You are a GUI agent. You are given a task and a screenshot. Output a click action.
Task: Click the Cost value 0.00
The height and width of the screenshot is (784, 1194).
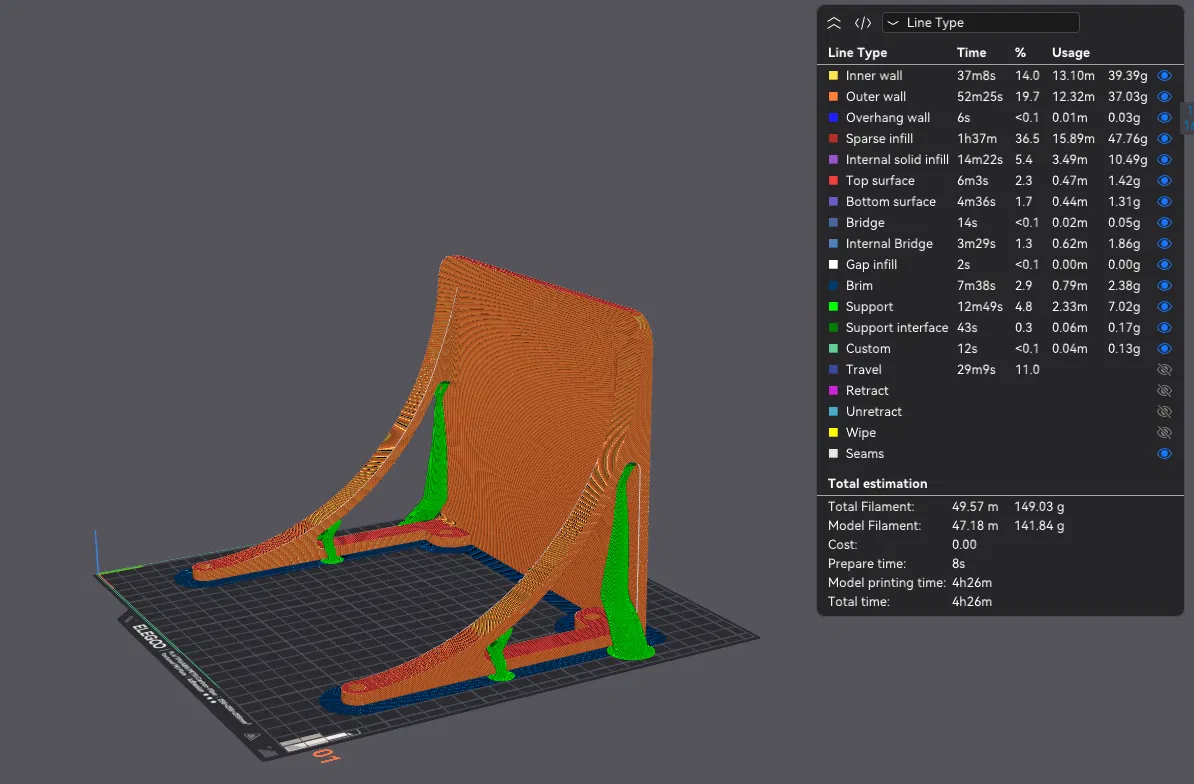coord(964,544)
